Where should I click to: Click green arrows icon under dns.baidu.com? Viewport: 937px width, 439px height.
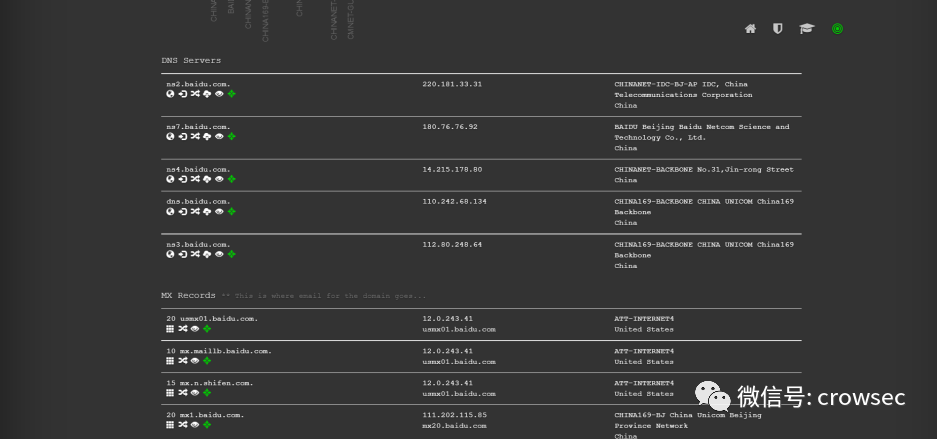[x=231, y=211]
